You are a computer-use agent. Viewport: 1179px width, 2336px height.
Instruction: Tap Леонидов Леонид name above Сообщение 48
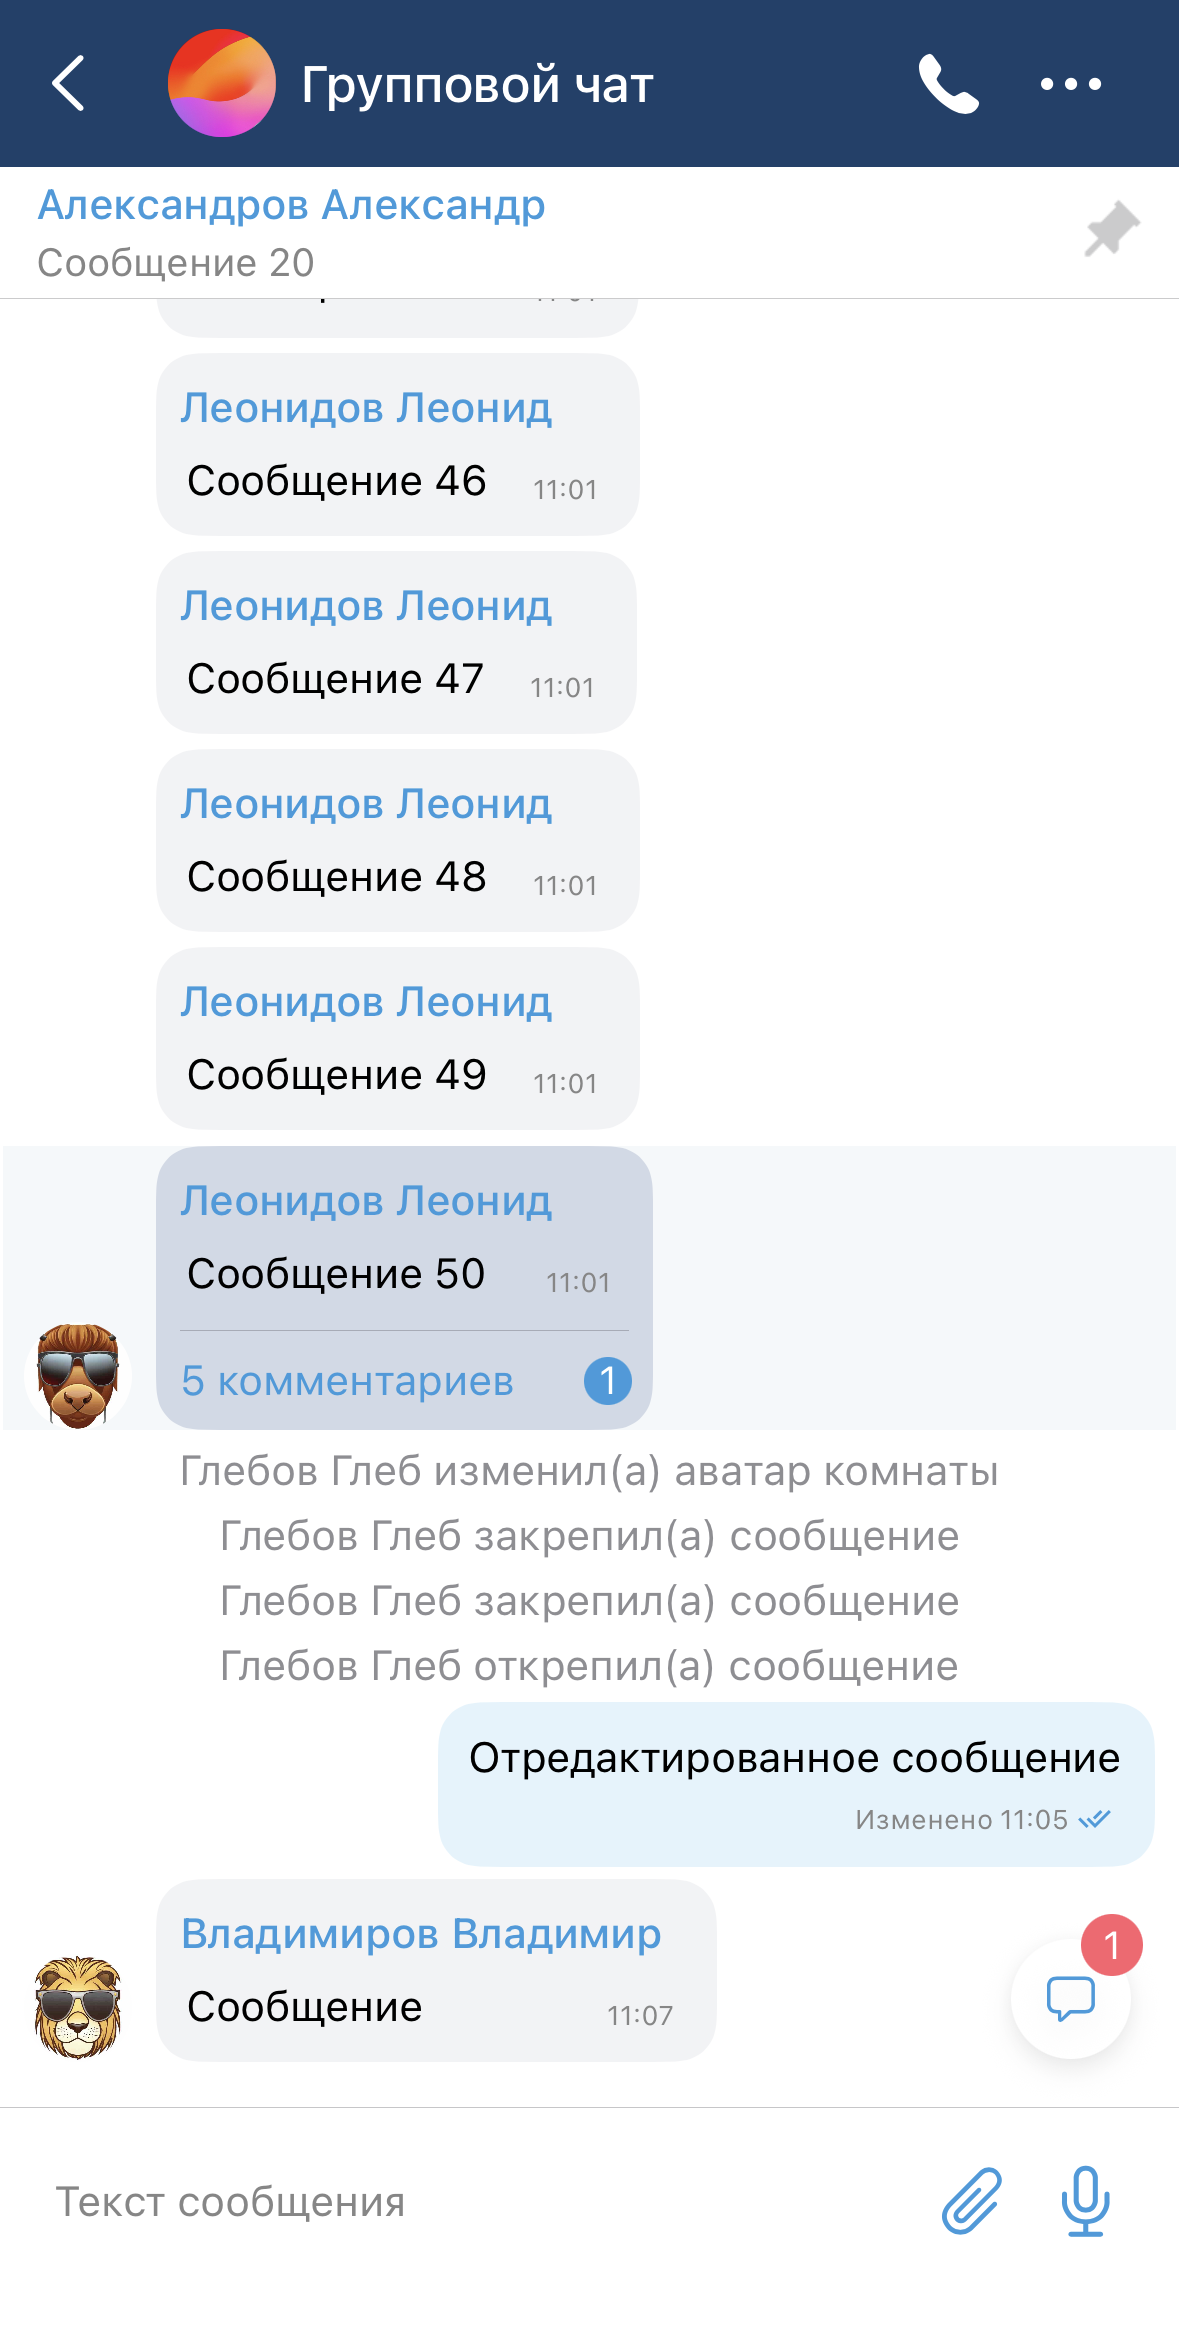coord(366,804)
